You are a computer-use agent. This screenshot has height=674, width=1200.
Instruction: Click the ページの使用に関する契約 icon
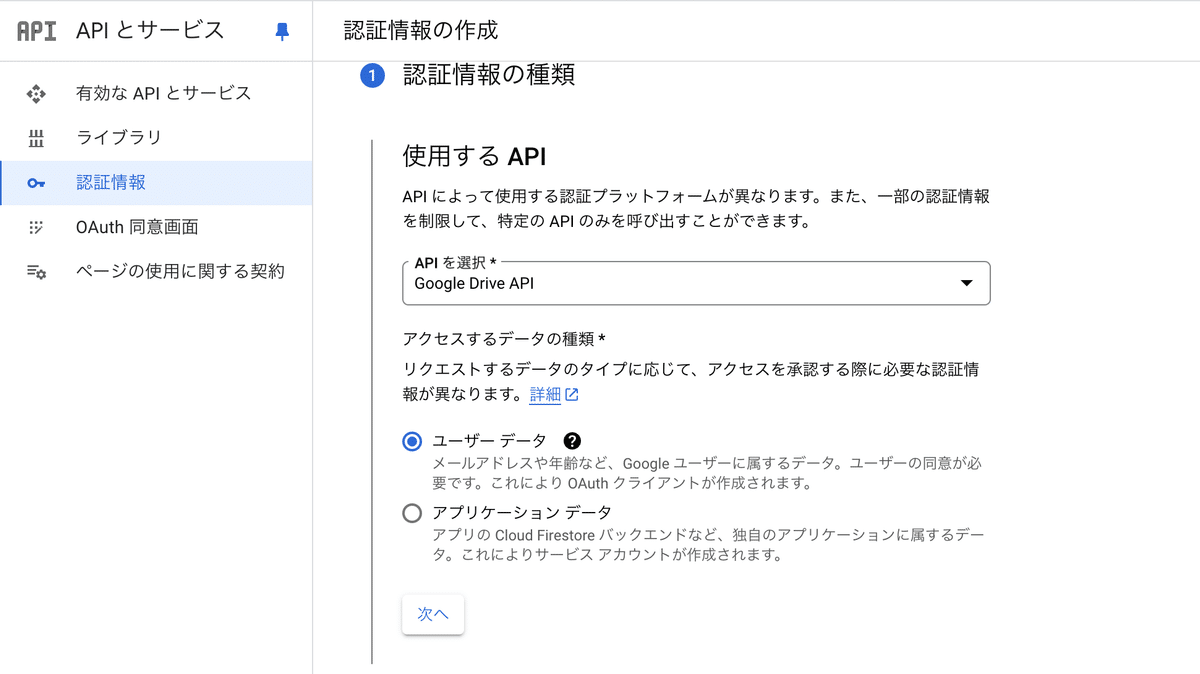(37, 271)
